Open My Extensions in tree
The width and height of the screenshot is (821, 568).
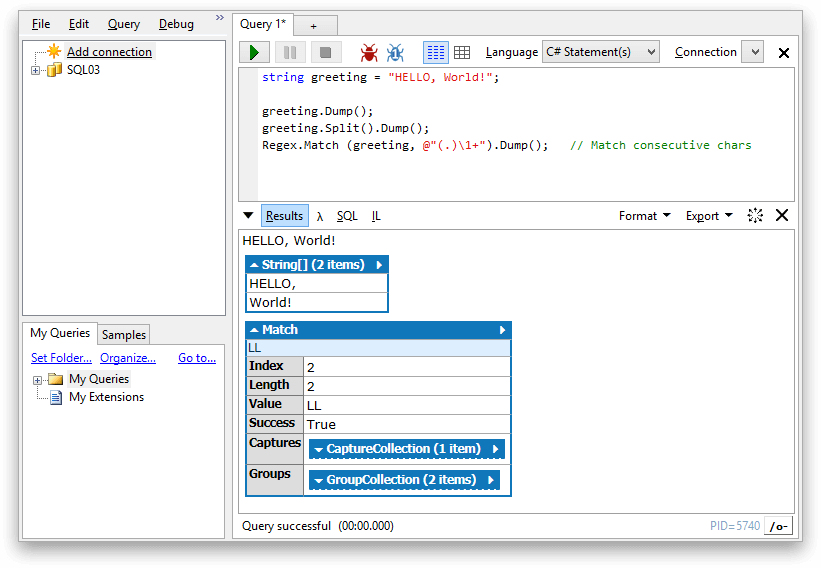(106, 397)
